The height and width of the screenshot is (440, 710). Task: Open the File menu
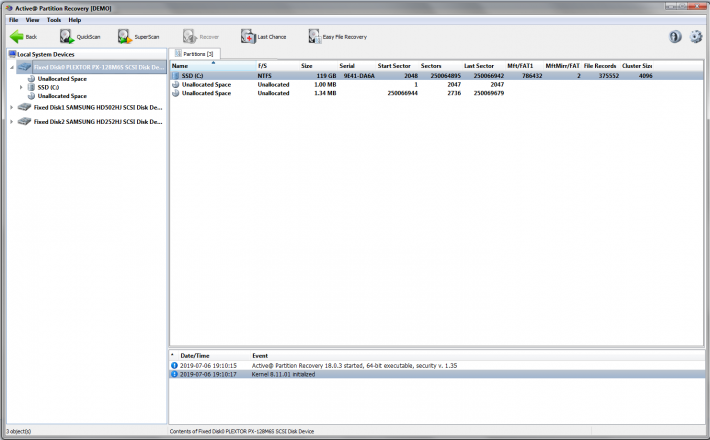click(14, 20)
